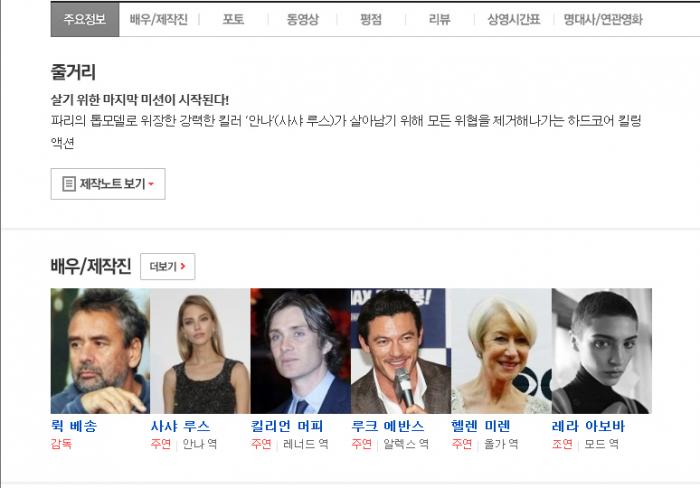Open the 주요정보 tab
Image resolution: width=700 pixels, height=488 pixels.
[x=84, y=19]
